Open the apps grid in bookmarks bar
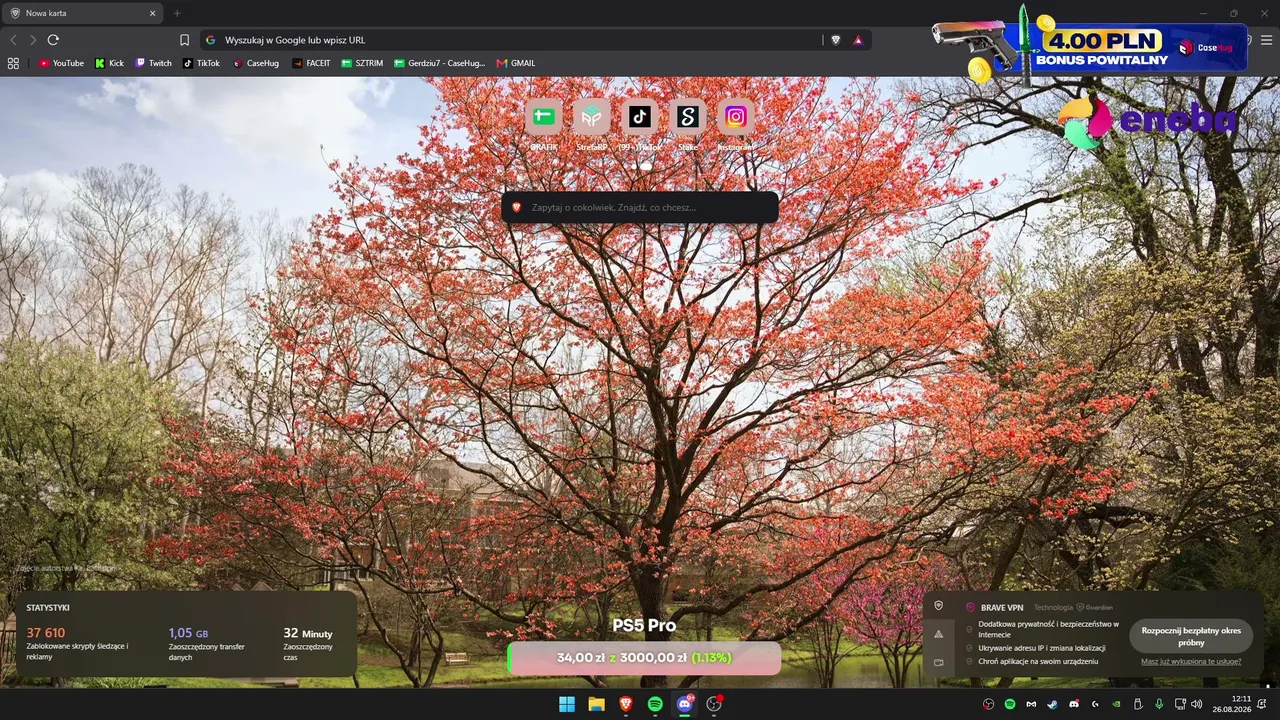 (x=13, y=63)
